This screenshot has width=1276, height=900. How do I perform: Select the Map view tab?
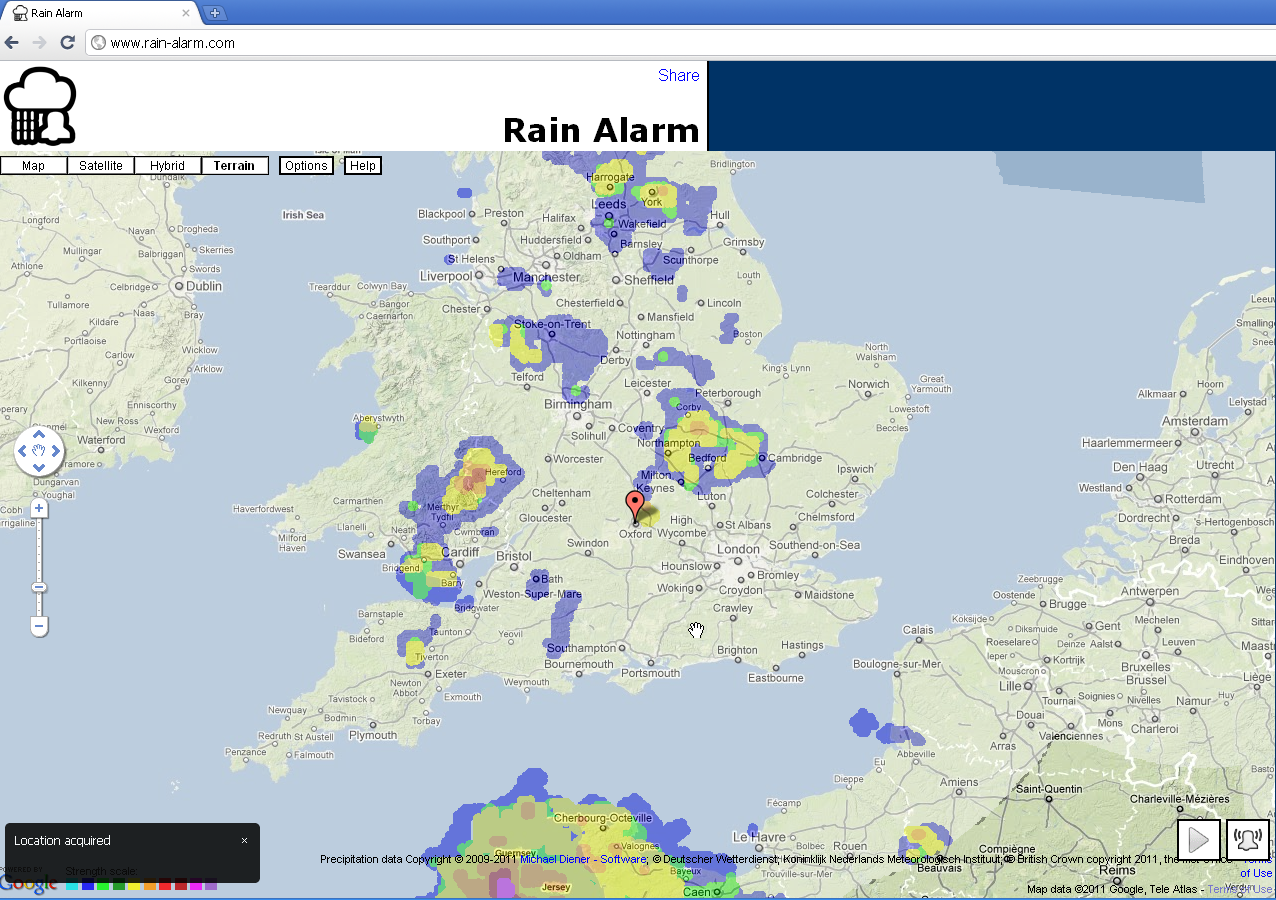33,165
